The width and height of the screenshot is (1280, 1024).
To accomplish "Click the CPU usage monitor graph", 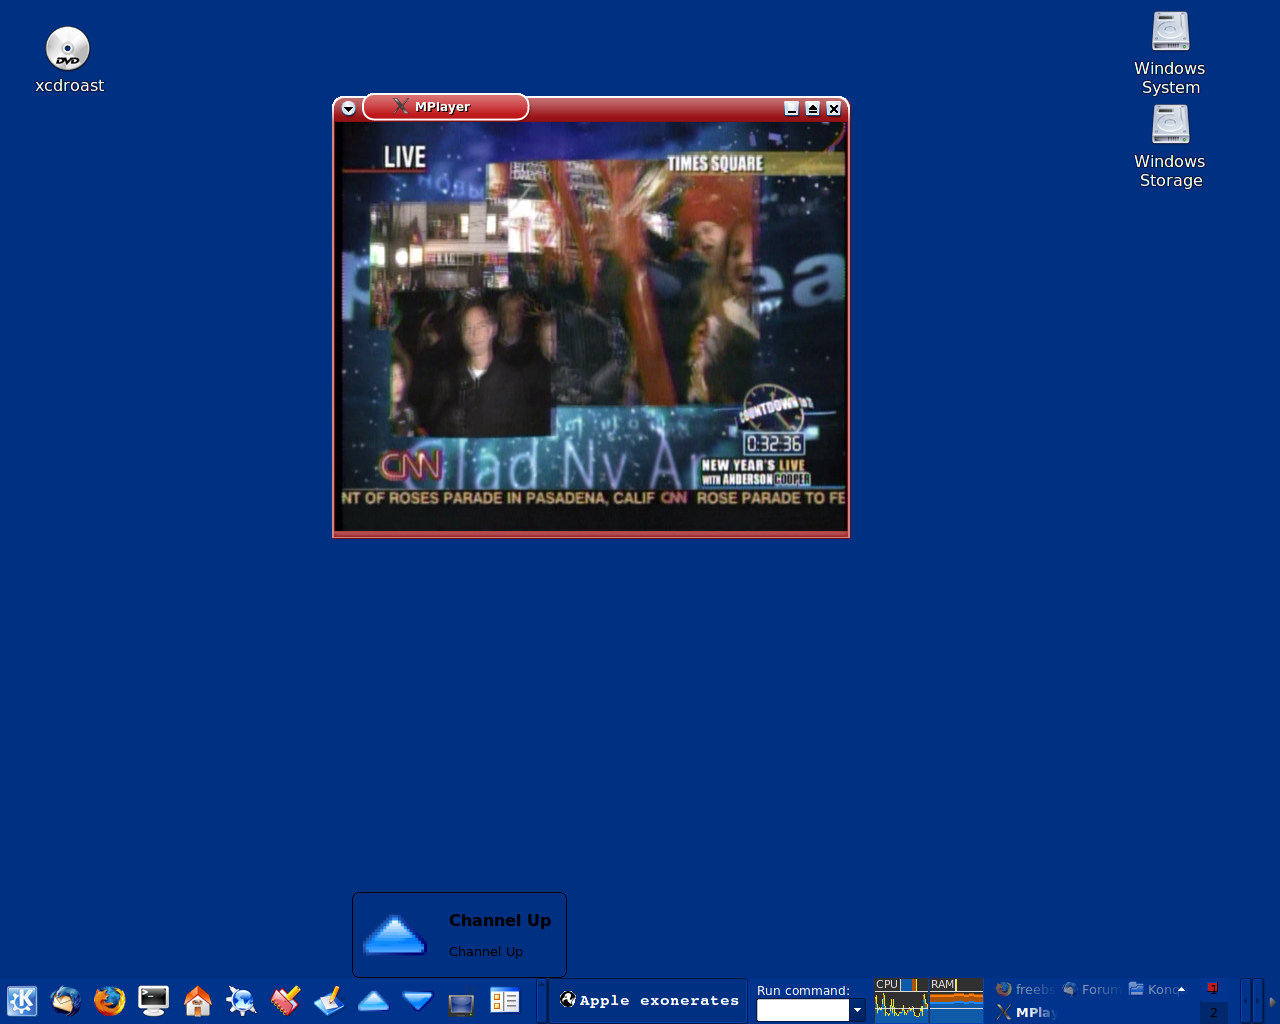I will point(901,1000).
